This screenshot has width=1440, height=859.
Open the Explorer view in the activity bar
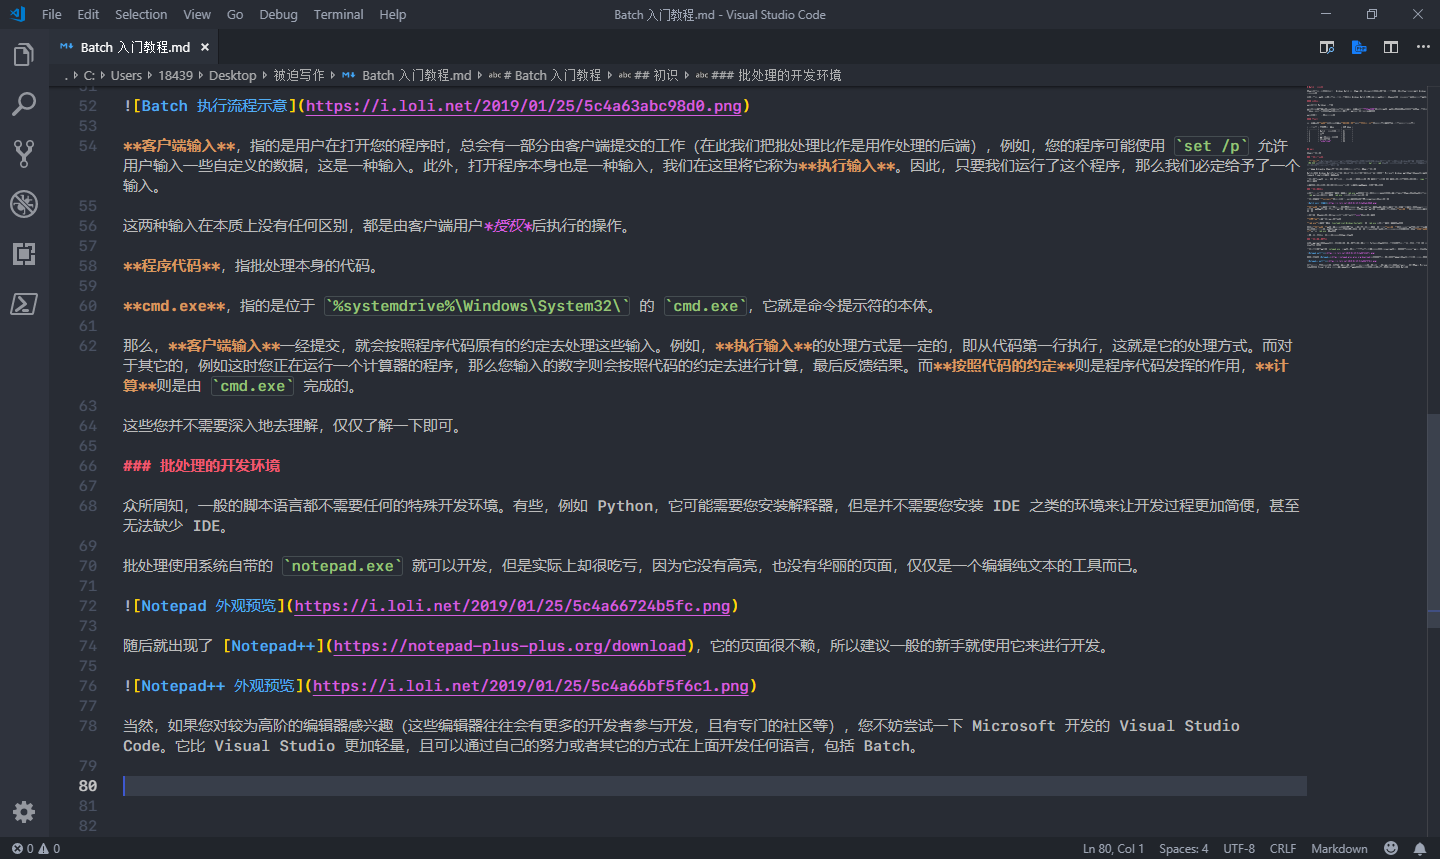tap(24, 54)
